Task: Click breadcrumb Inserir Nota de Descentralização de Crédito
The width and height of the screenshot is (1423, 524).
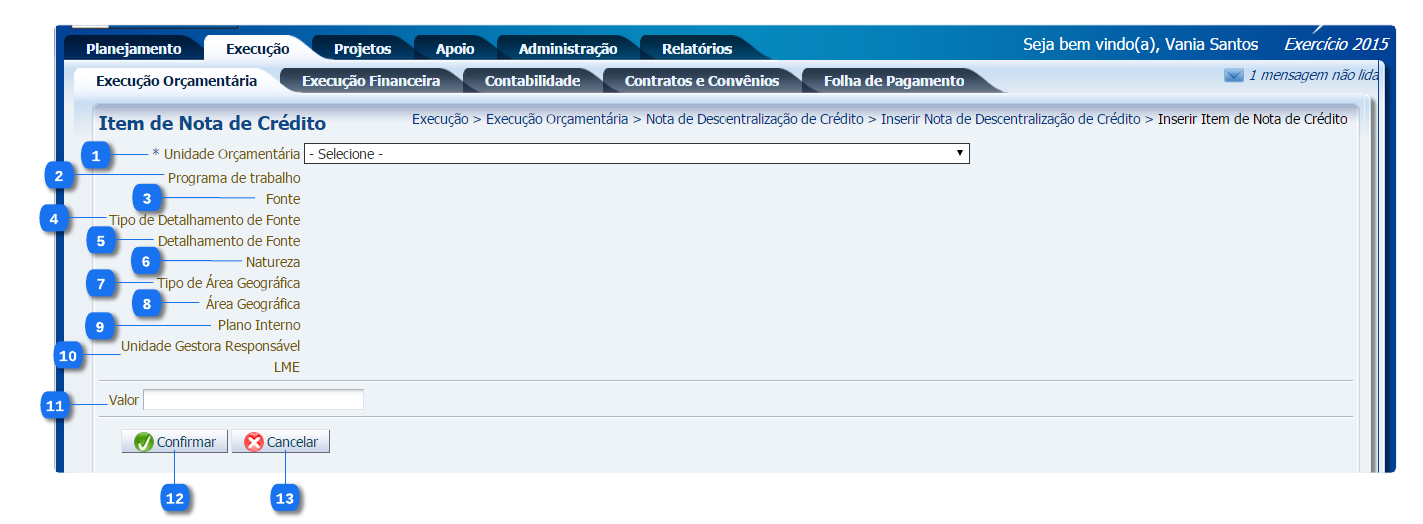Action: pos(1010,119)
